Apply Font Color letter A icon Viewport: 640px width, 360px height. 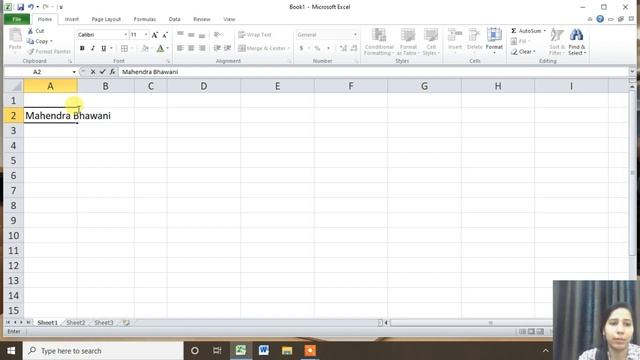click(160, 49)
